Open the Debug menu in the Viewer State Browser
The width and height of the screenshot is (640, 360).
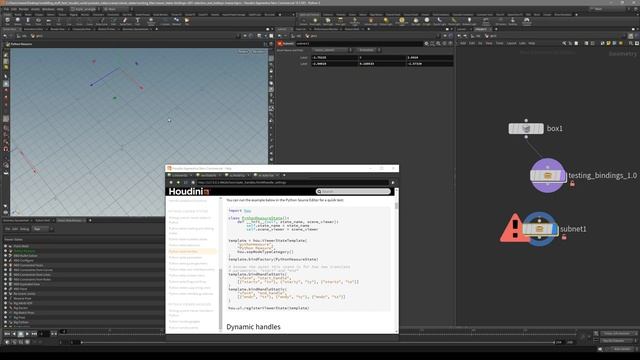tap(24, 229)
